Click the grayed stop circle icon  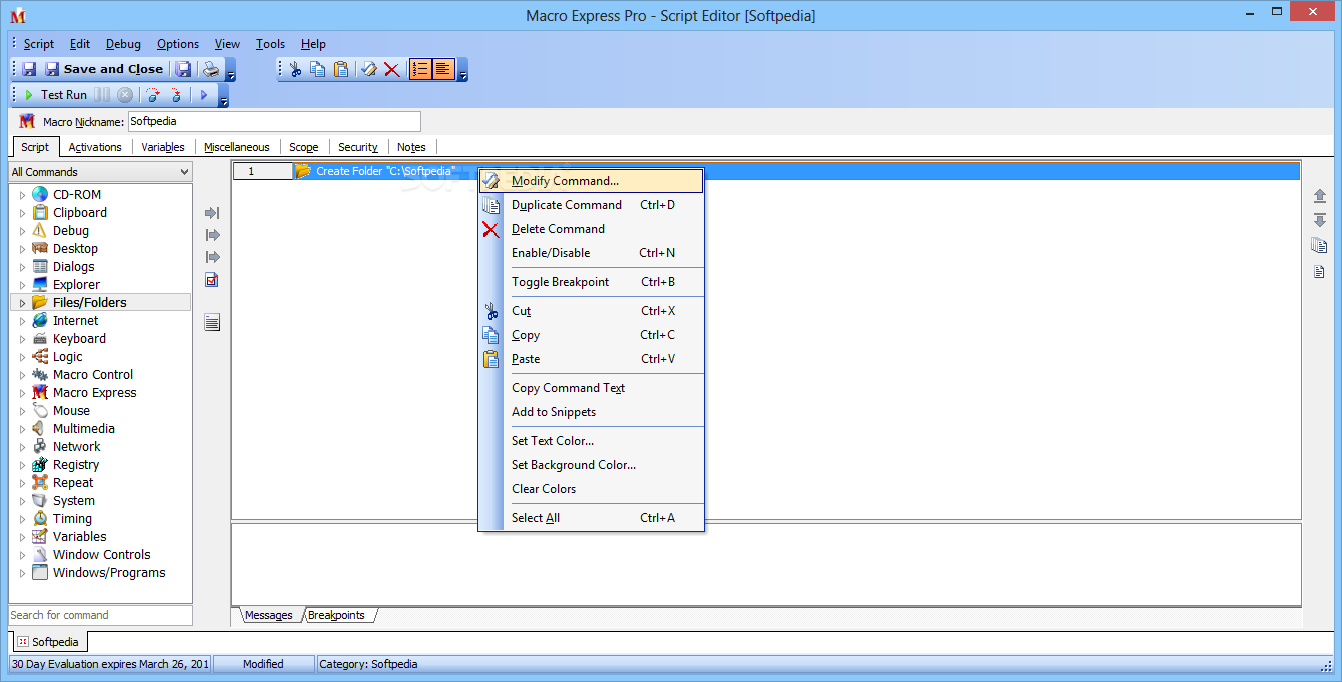click(x=125, y=95)
